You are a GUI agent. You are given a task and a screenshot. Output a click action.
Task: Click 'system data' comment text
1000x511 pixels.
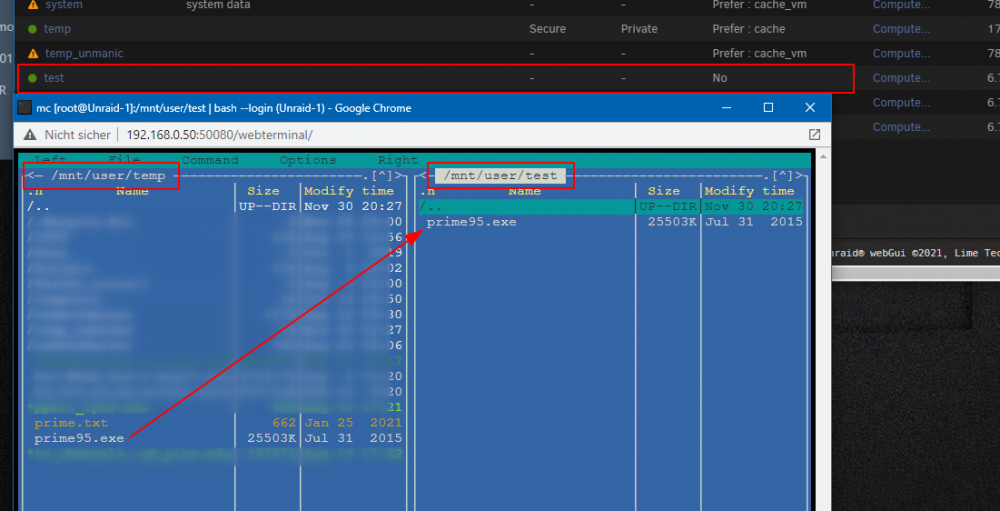tap(218, 4)
